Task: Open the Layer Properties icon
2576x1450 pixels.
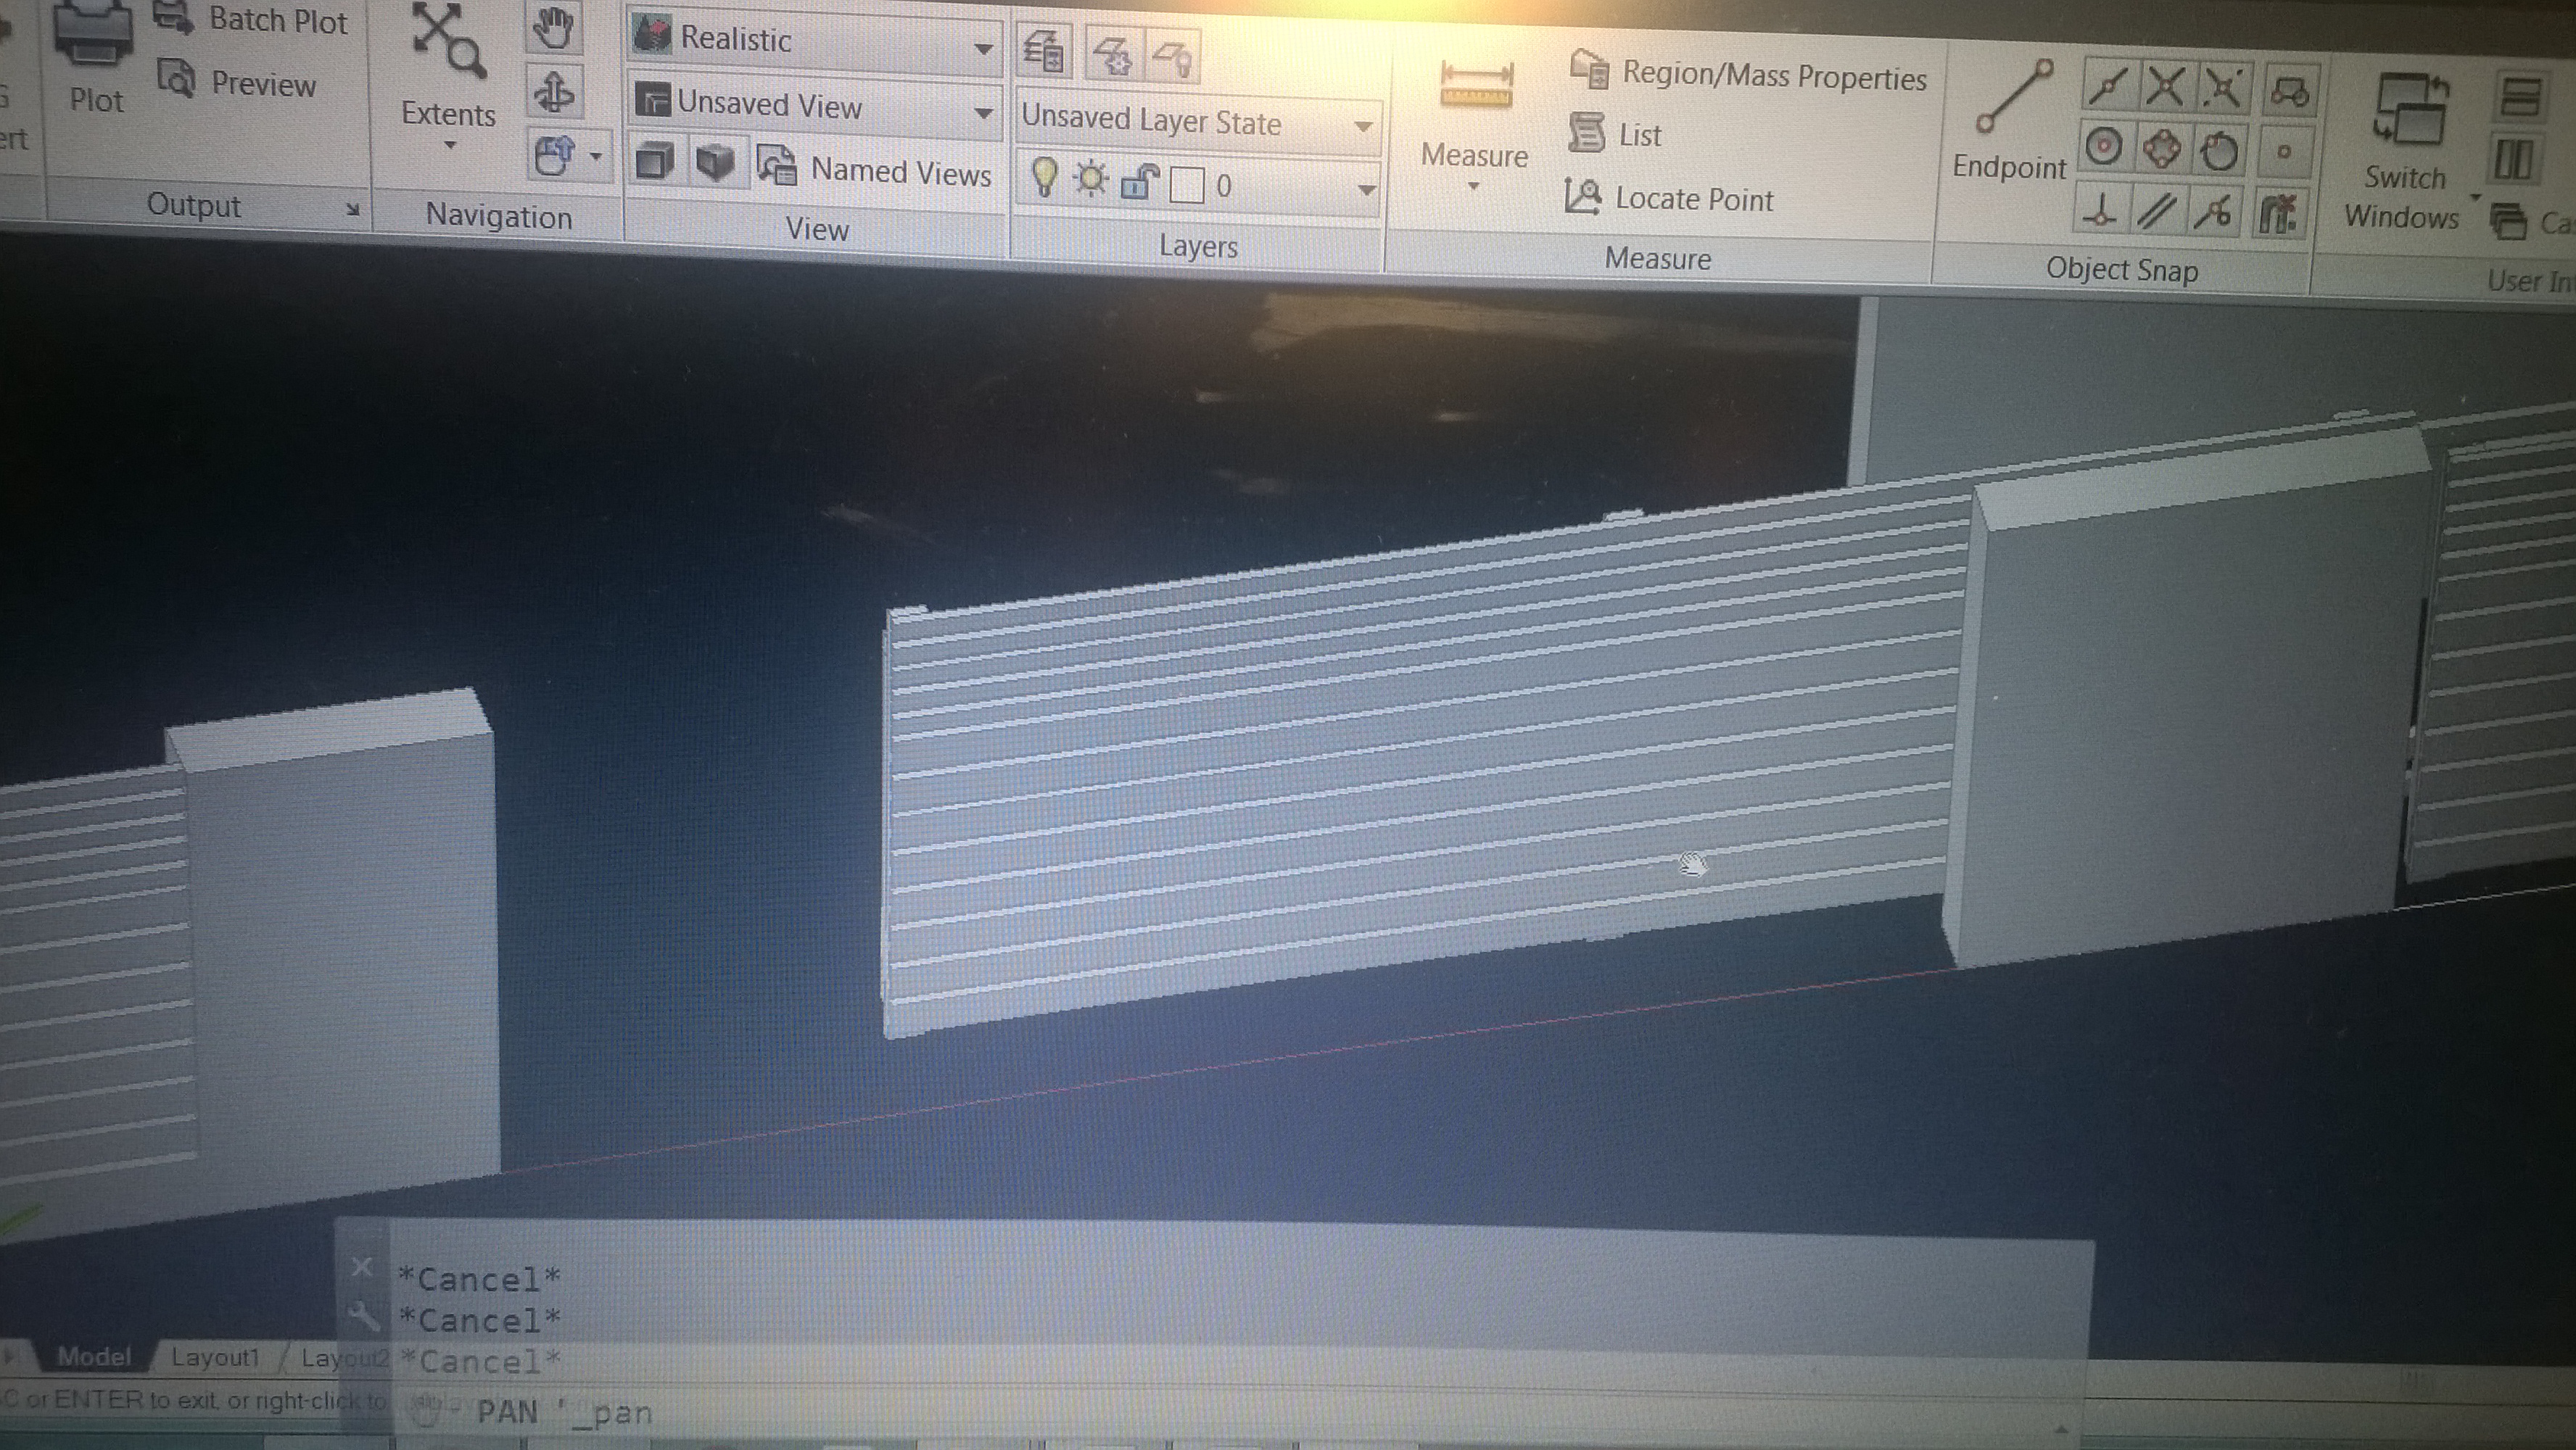Action: pyautogui.click(x=1044, y=52)
